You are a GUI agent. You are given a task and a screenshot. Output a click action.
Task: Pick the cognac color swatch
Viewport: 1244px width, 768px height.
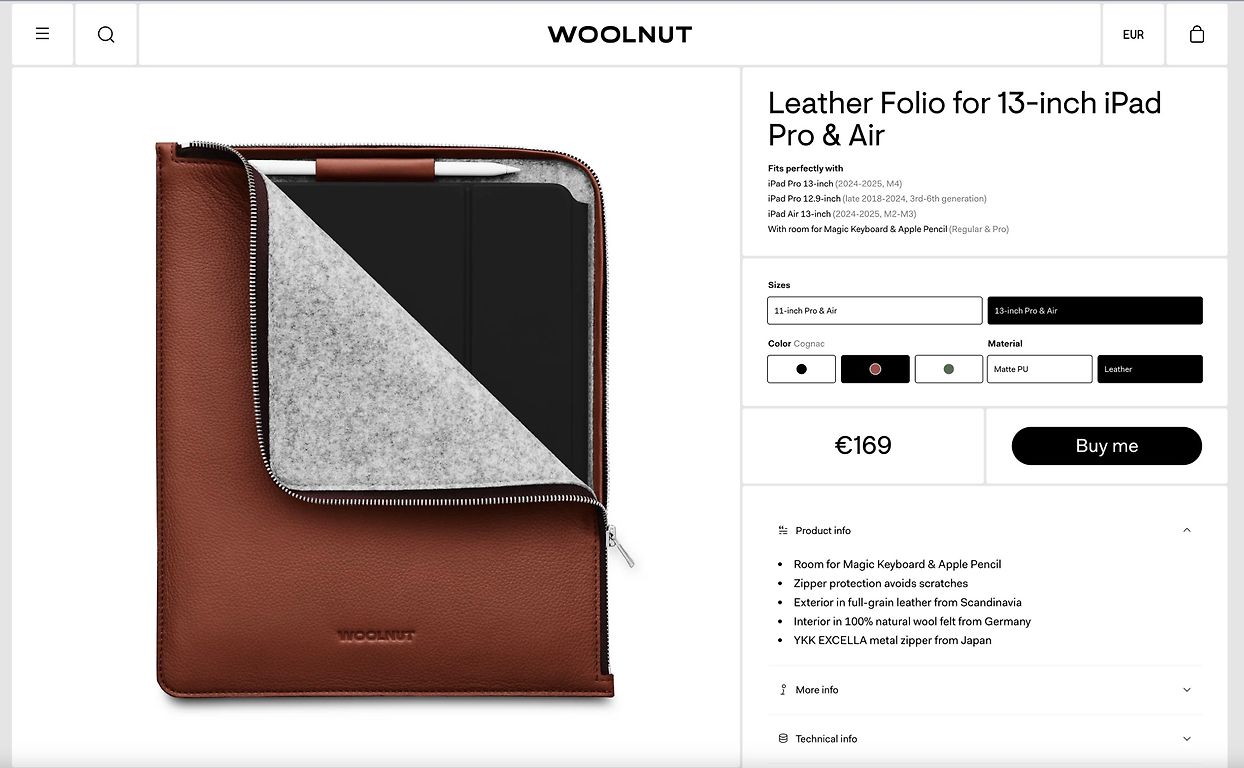[x=875, y=369]
